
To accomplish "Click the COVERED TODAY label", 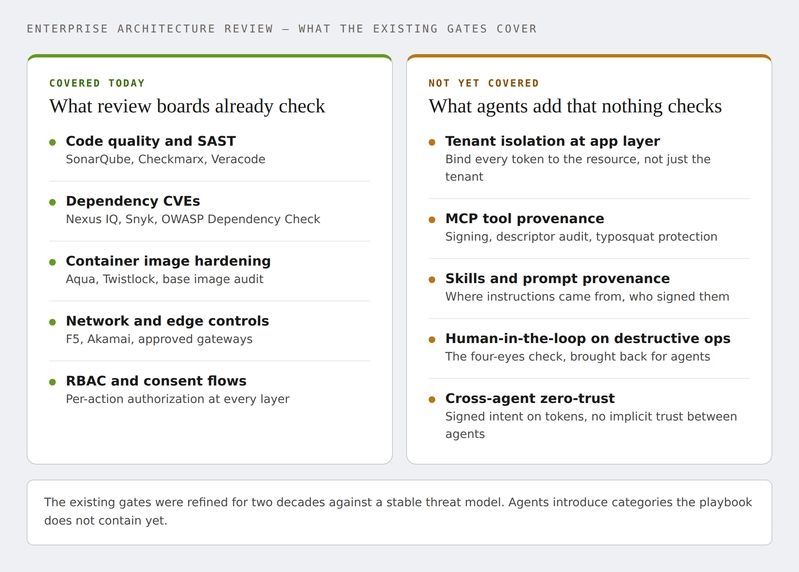I will point(97,83).
